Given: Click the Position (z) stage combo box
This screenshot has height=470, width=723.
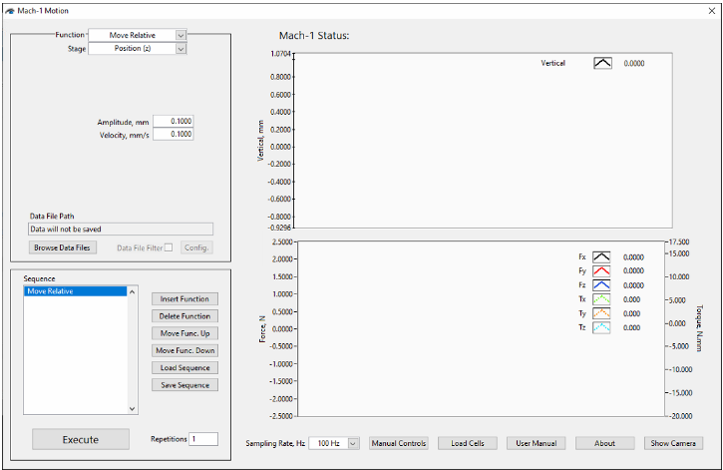Looking at the screenshot, I should click(137, 48).
